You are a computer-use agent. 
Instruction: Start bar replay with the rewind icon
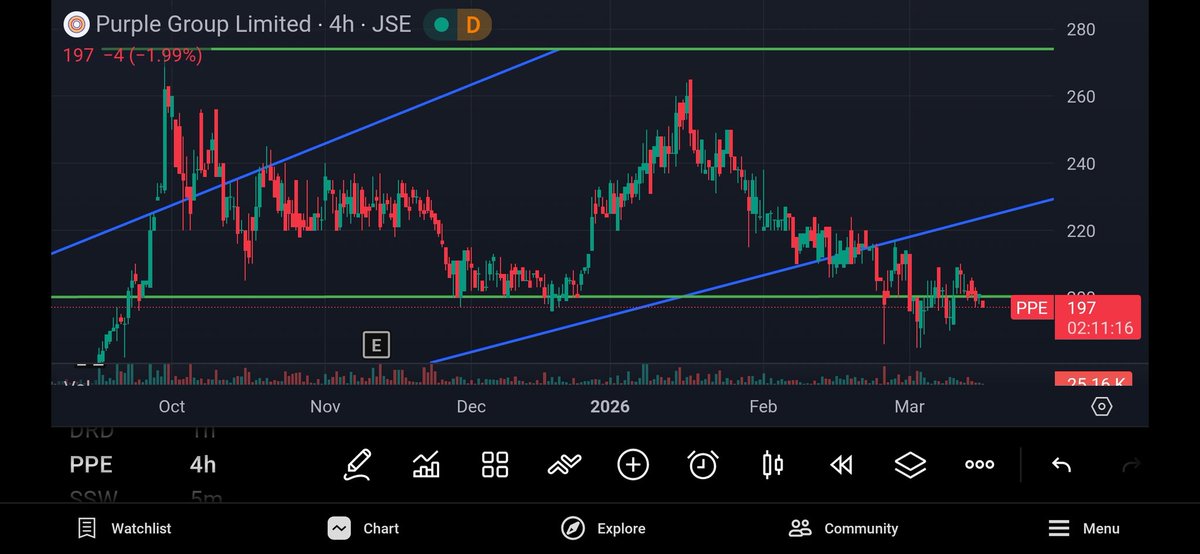pyautogui.click(x=842, y=465)
